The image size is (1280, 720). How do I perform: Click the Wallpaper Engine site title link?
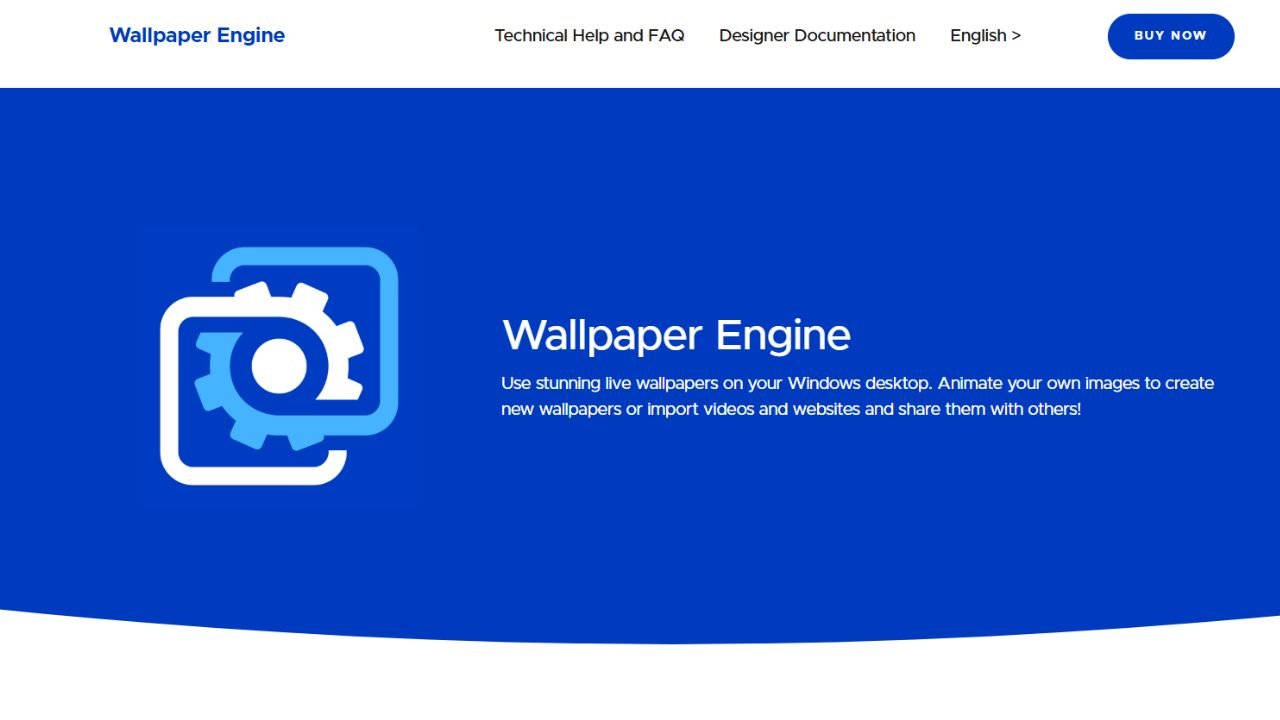197,35
